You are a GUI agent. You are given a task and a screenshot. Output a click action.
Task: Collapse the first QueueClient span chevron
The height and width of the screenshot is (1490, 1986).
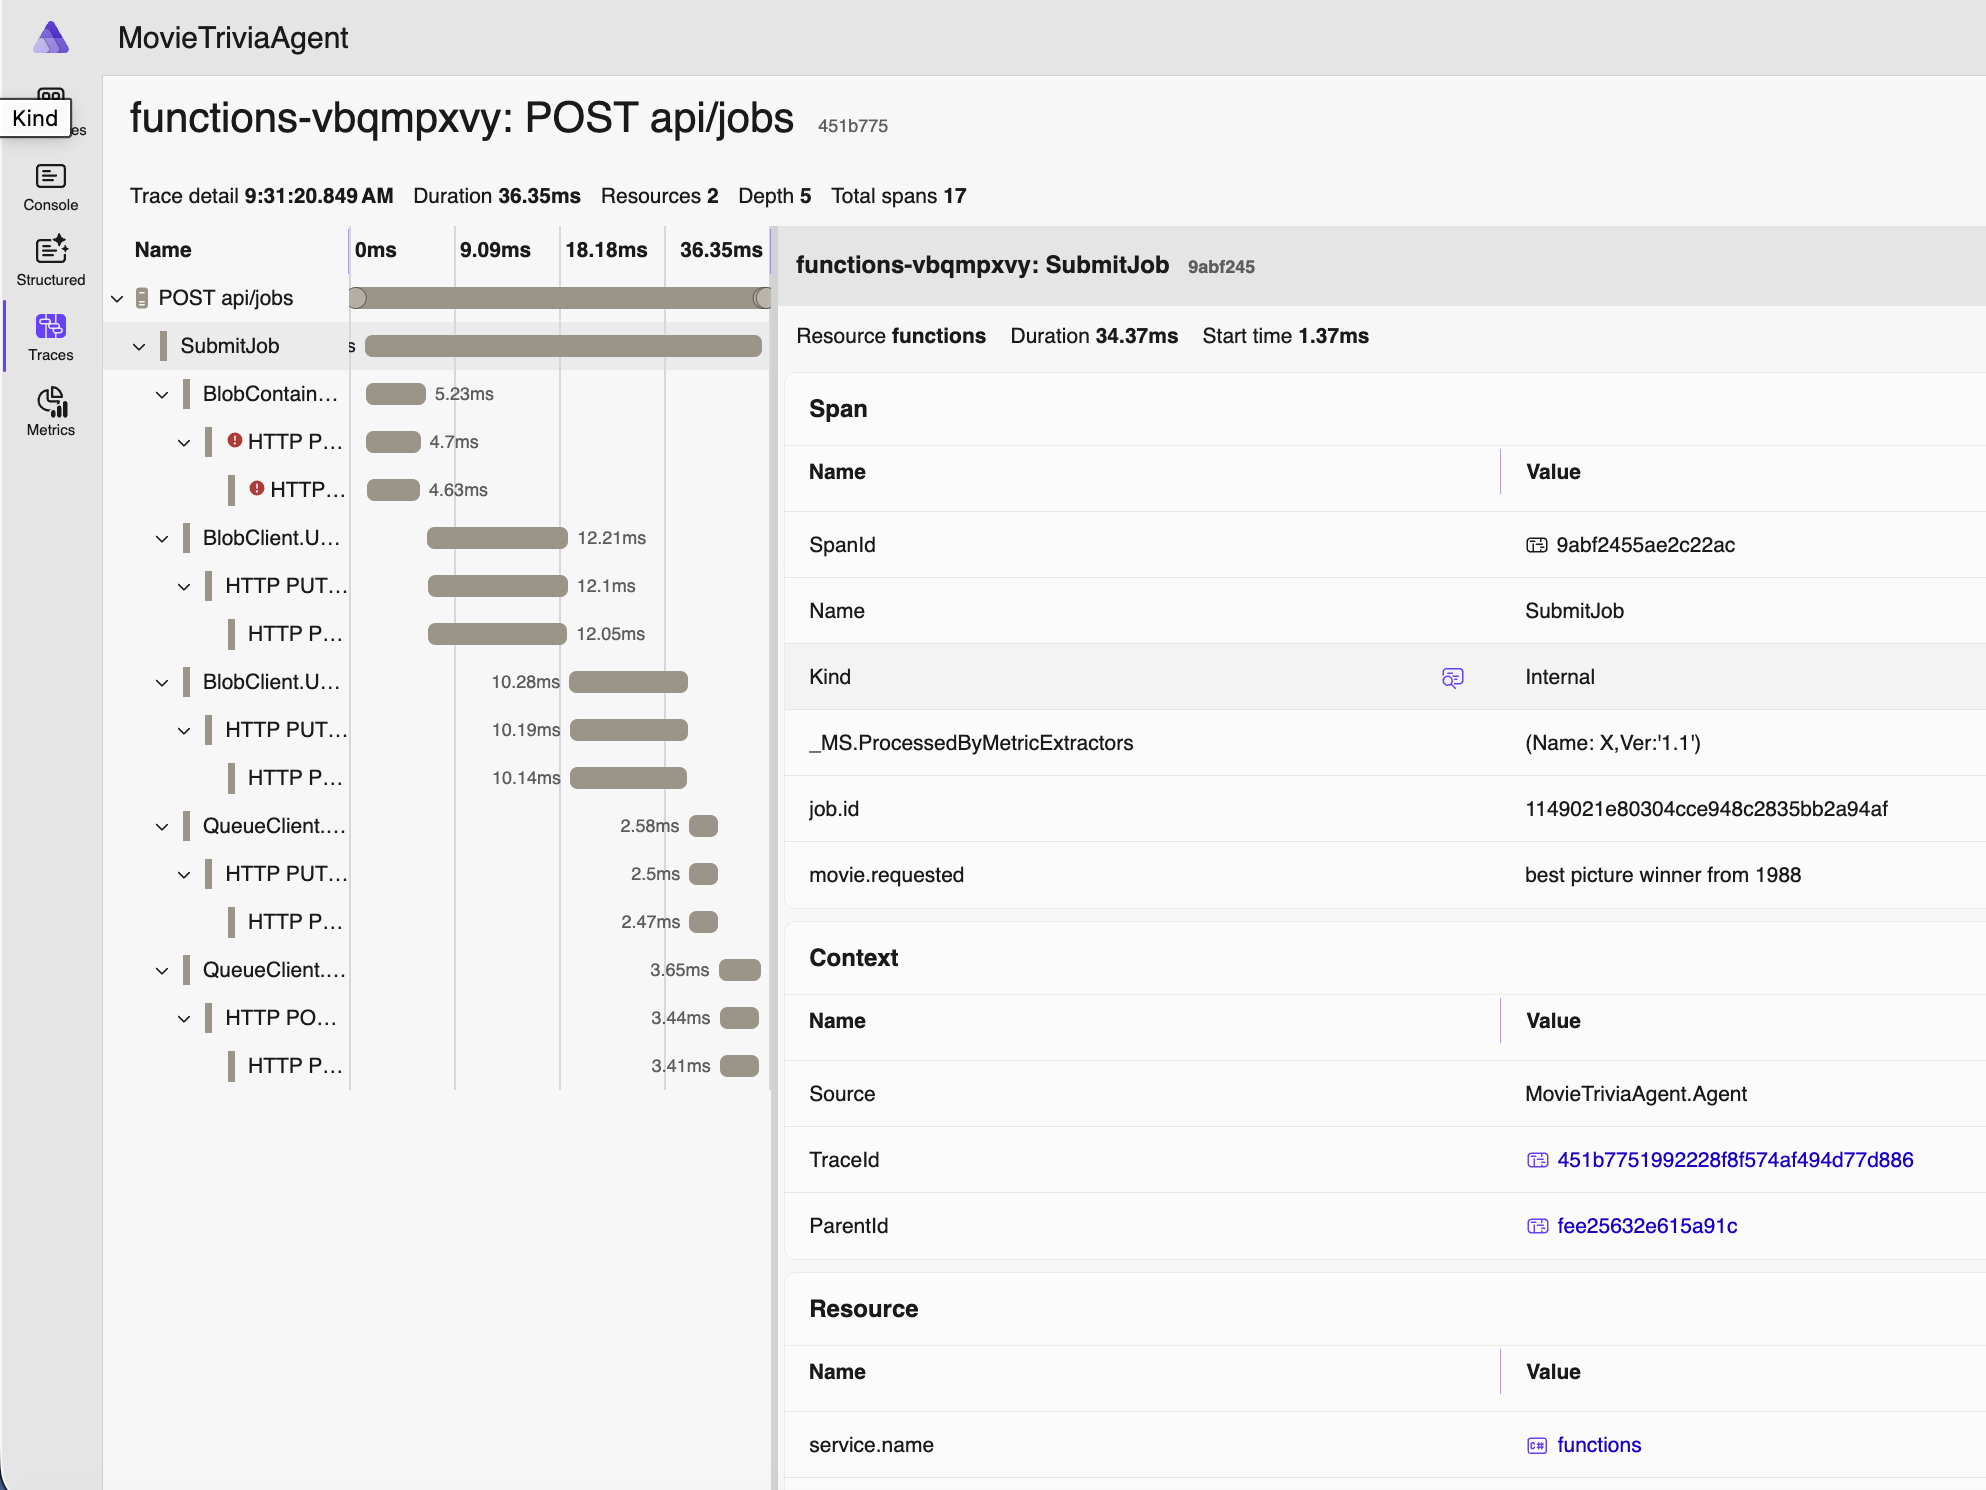click(x=162, y=826)
